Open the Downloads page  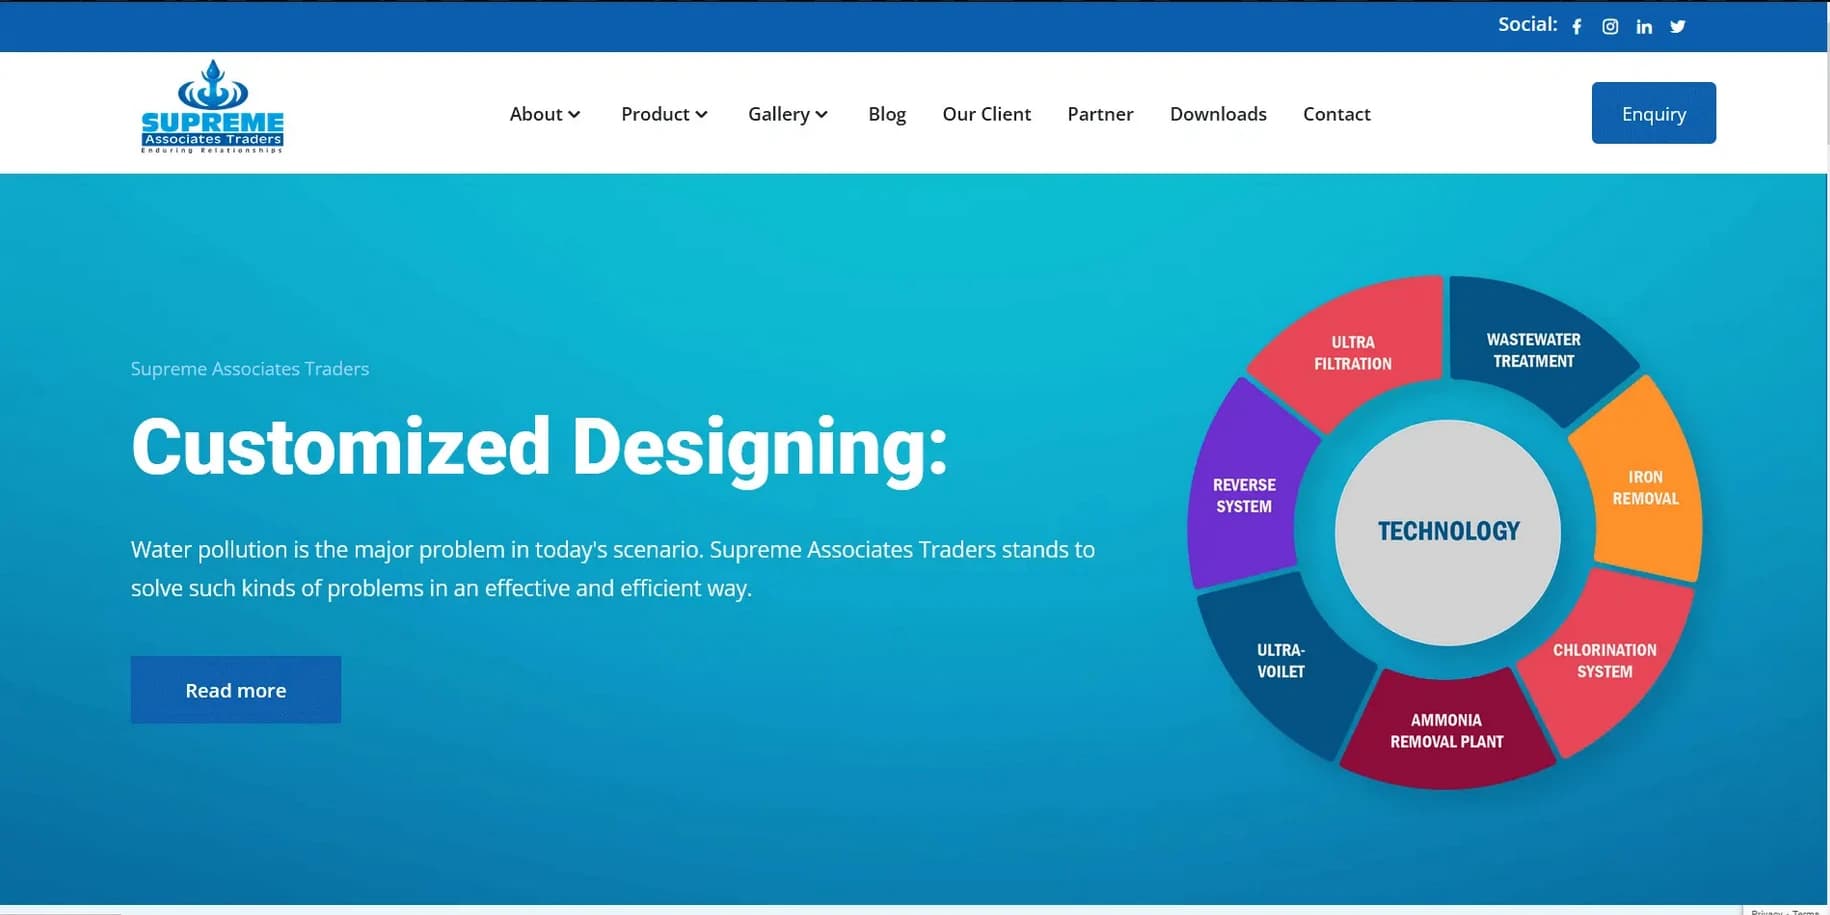pos(1218,114)
